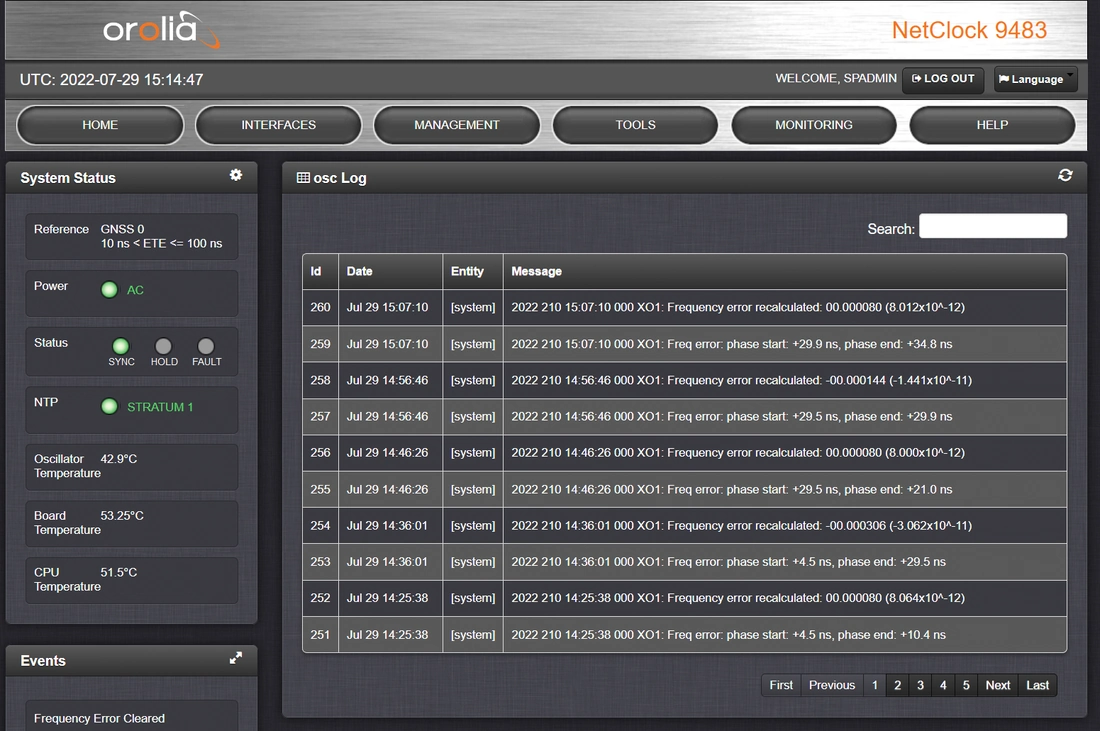
Task: Go to Previous log page
Action: point(832,685)
